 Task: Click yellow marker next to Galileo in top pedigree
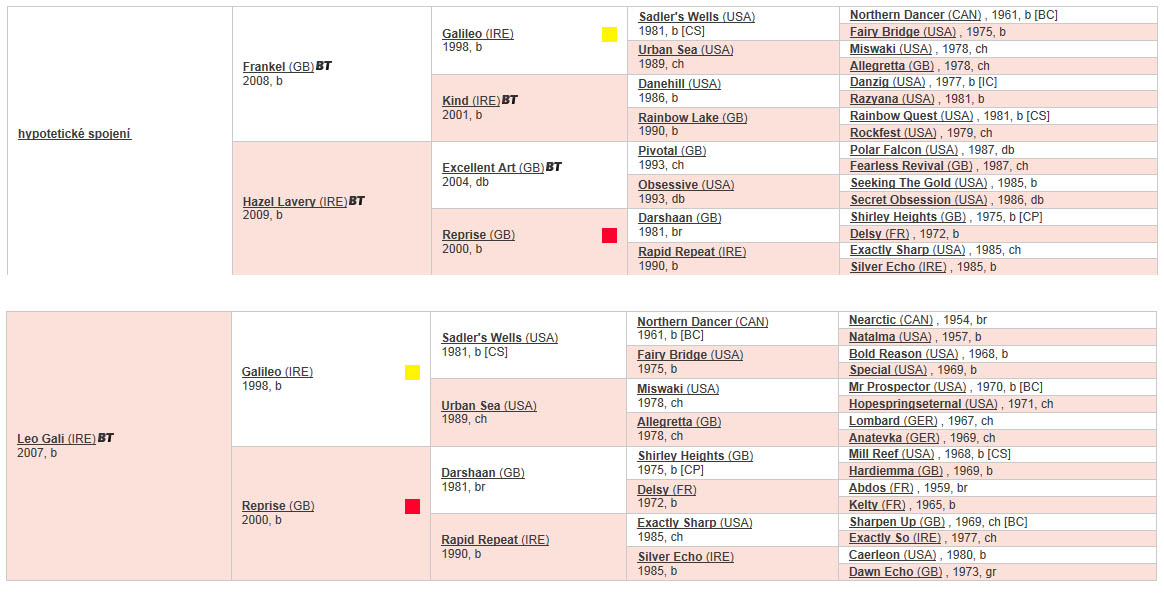609,34
